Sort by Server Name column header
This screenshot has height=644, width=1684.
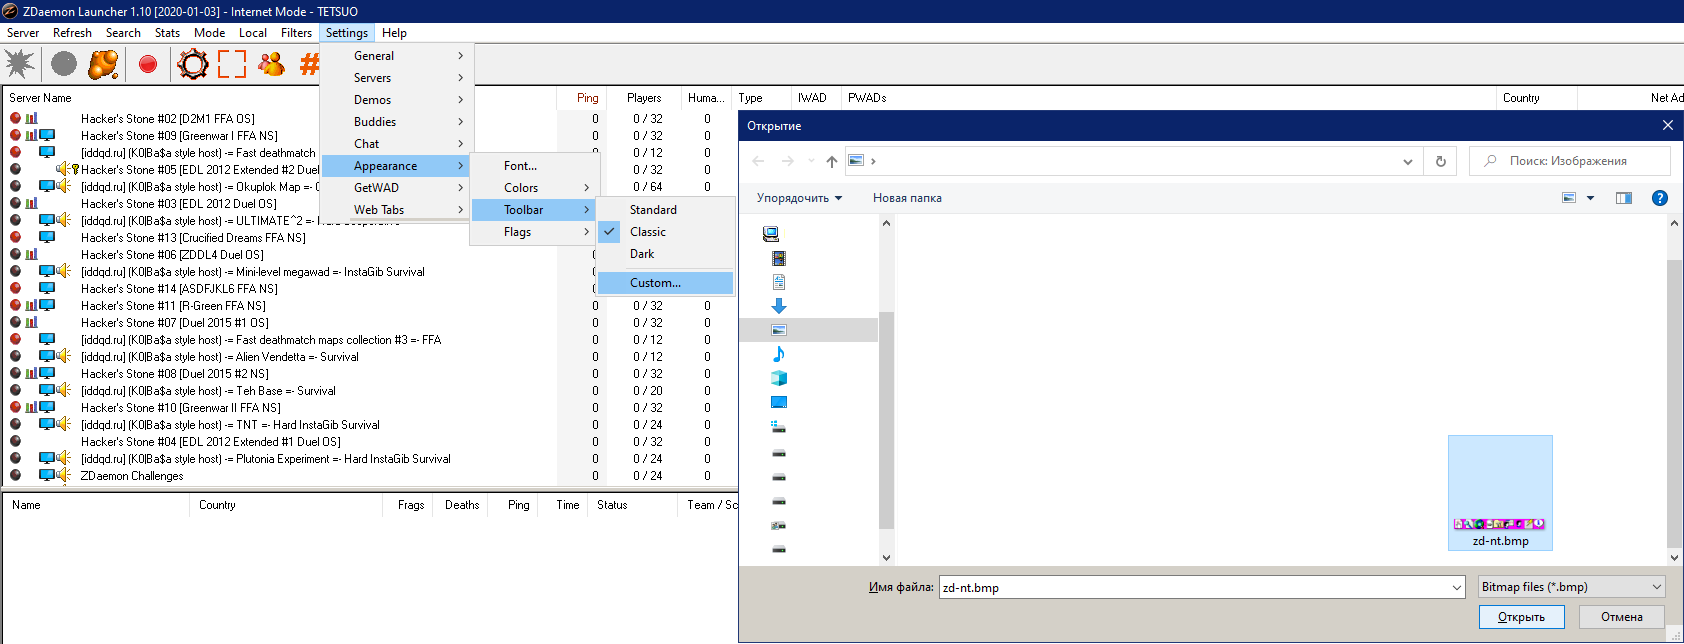click(279, 98)
